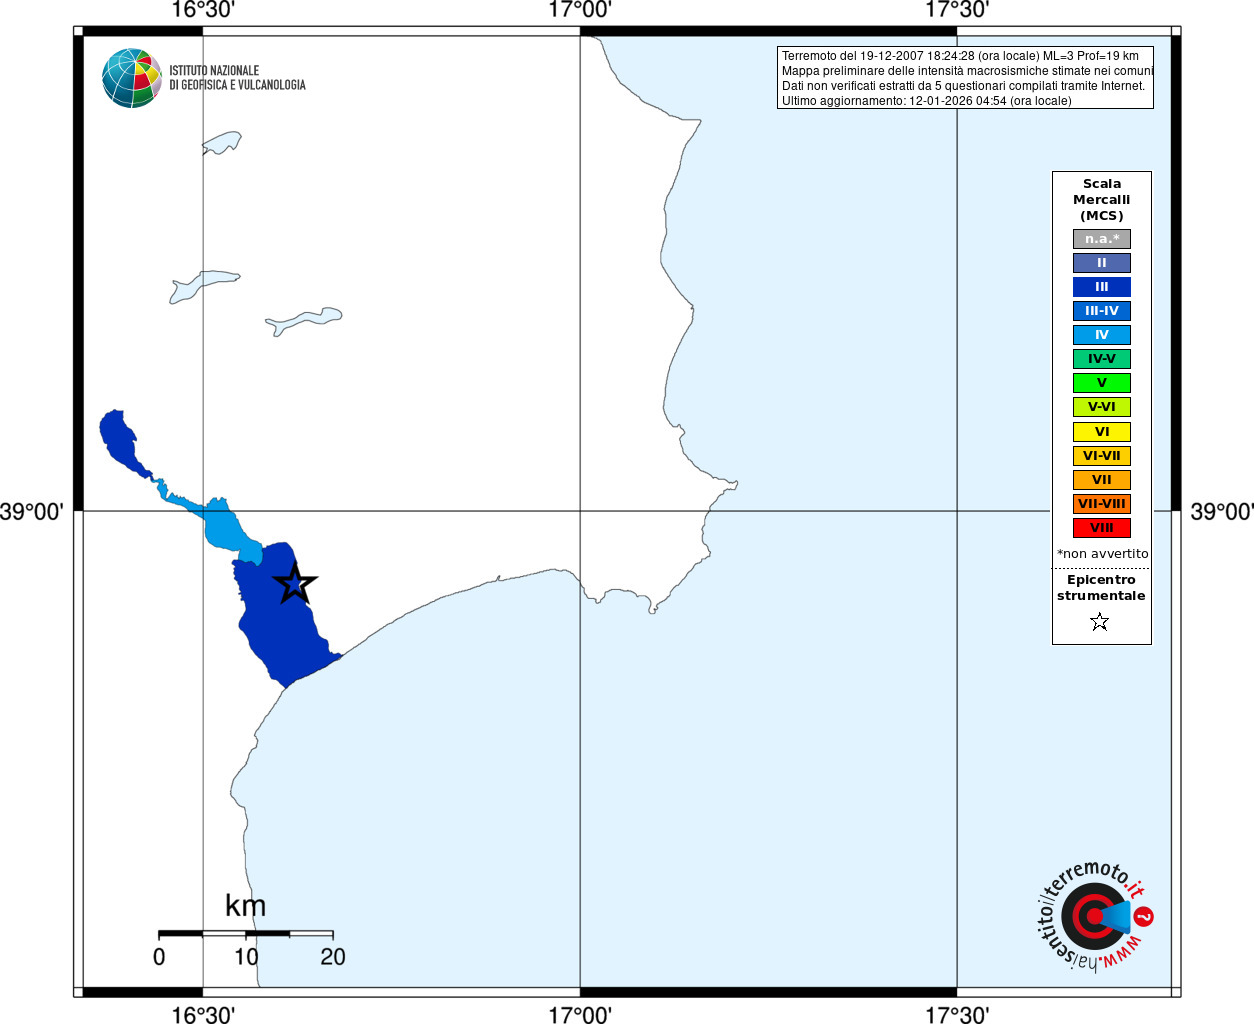Screen dimensions: 1254x1024
Task: Click the VII-VIII legend swatch
Action: pos(1102,504)
